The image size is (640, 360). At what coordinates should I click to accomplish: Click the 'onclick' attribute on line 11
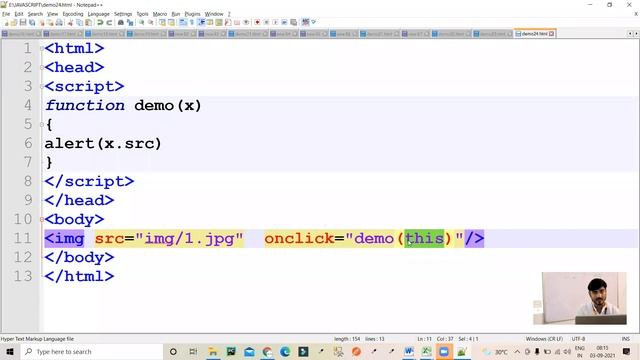tap(299, 238)
